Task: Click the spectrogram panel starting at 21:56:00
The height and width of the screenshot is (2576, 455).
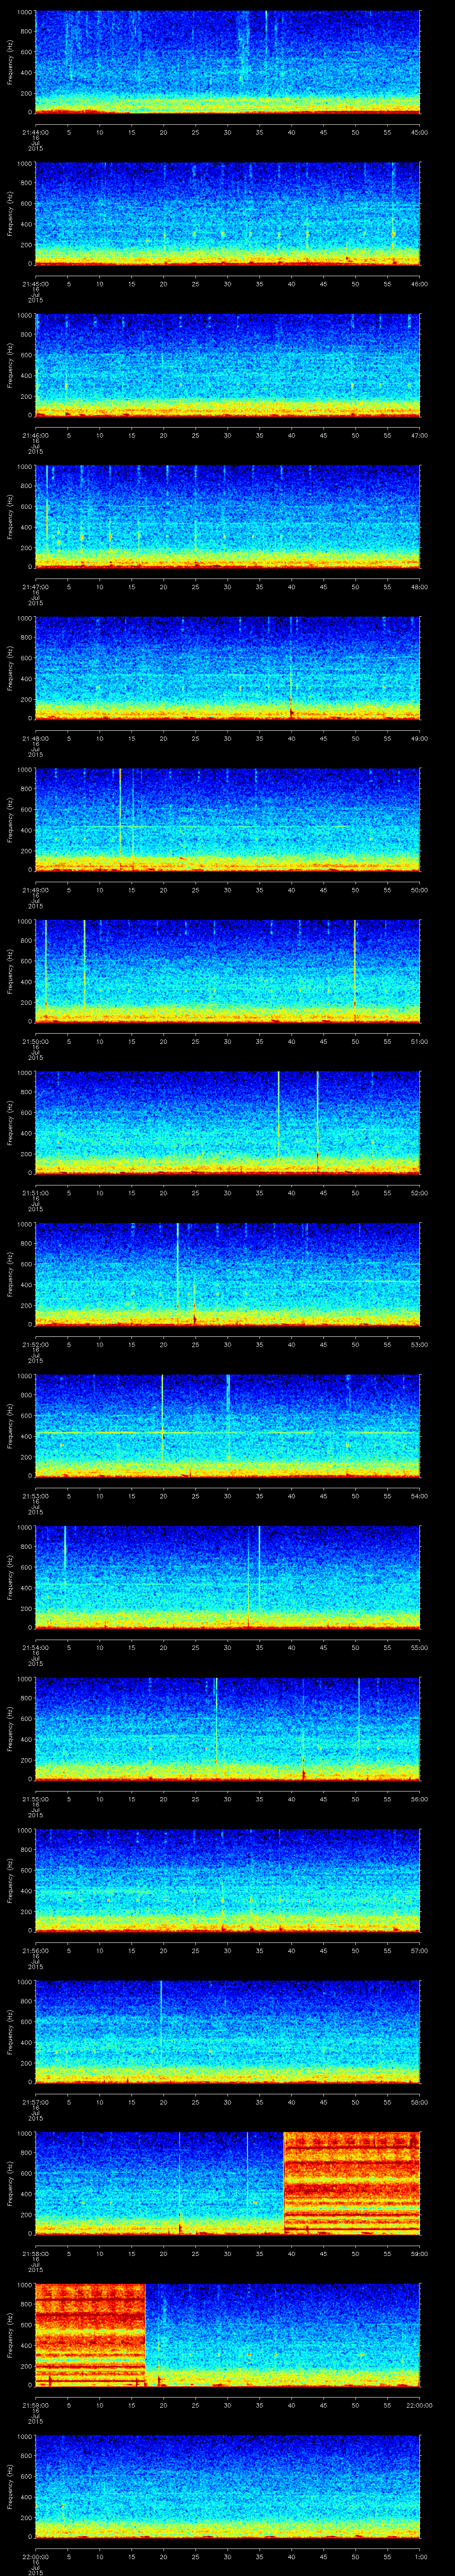Action: point(227,1880)
